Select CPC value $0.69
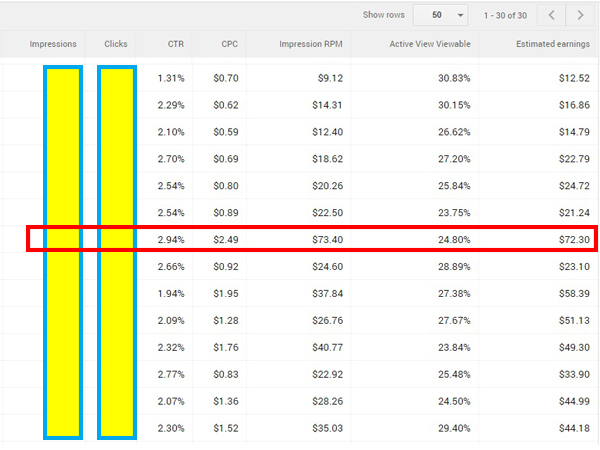This screenshot has width=600, height=450. (x=226, y=159)
